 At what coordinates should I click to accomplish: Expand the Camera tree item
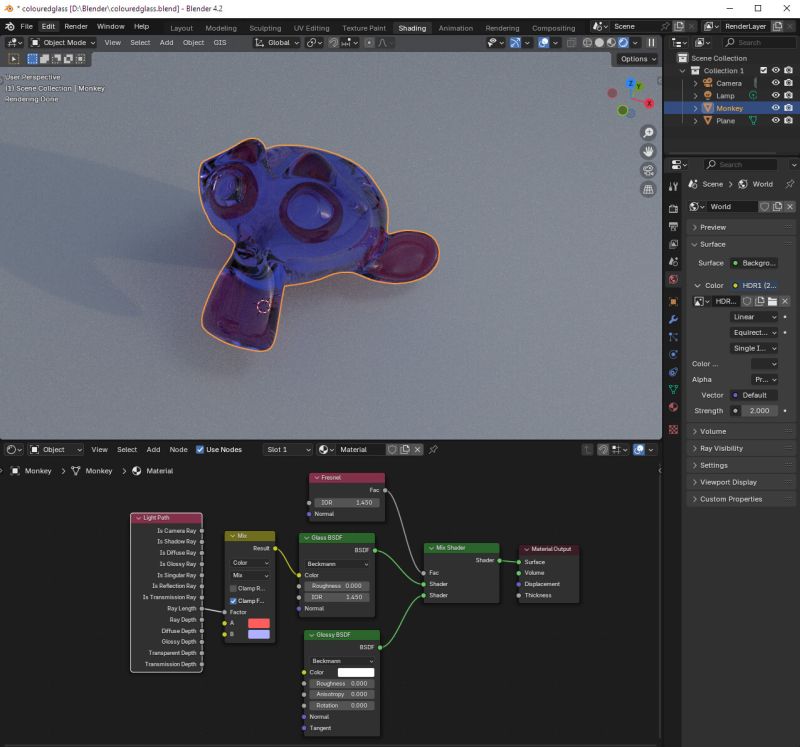[x=695, y=83]
